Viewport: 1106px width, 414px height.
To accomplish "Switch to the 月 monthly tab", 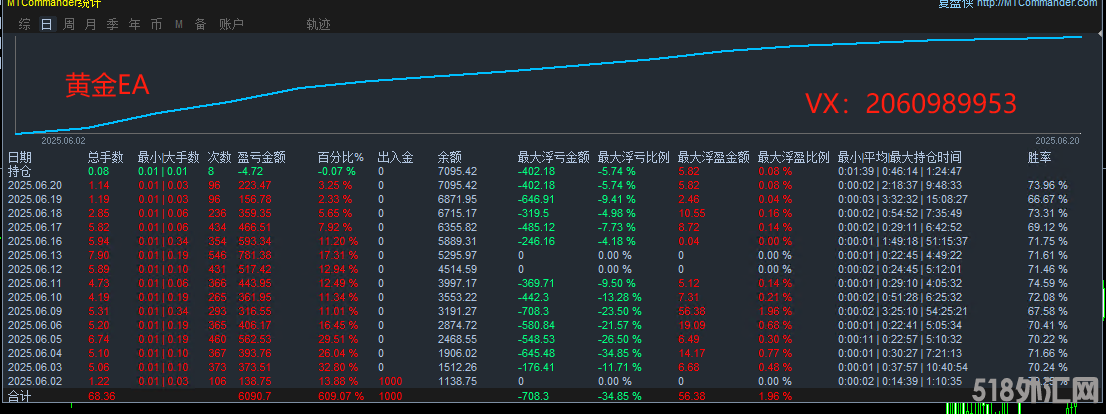I will point(90,25).
